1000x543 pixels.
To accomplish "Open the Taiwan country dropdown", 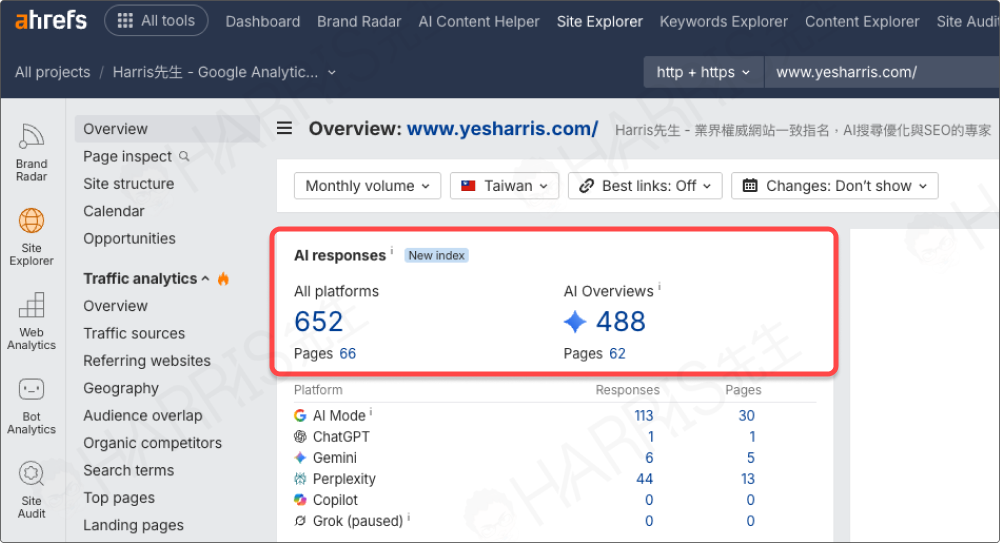I will [504, 186].
